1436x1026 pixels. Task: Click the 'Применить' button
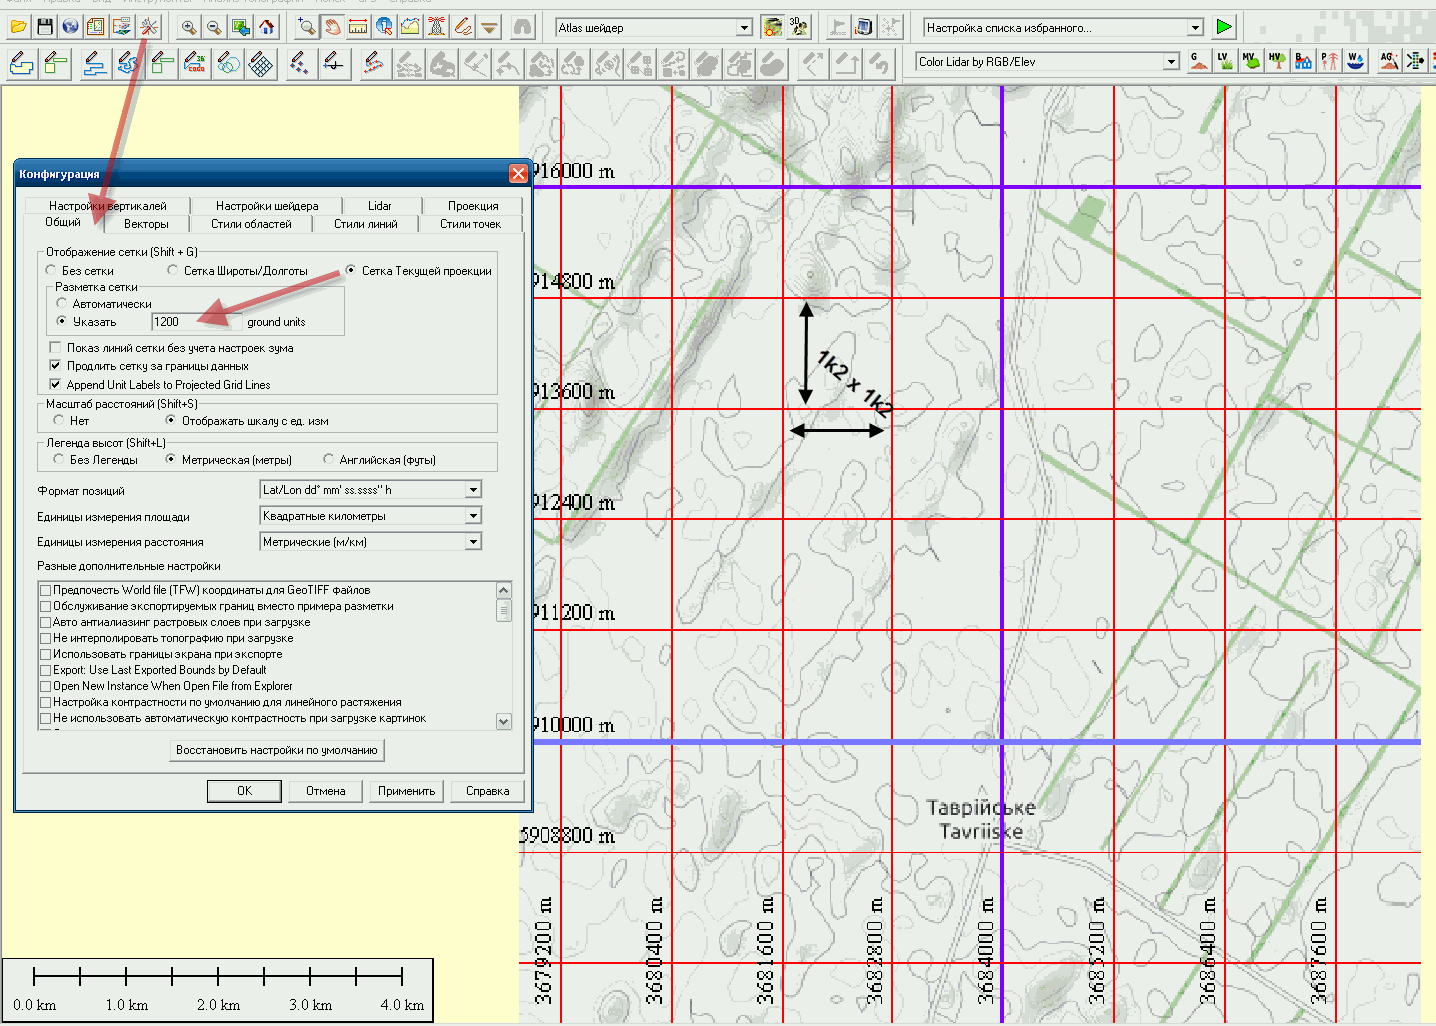point(406,791)
